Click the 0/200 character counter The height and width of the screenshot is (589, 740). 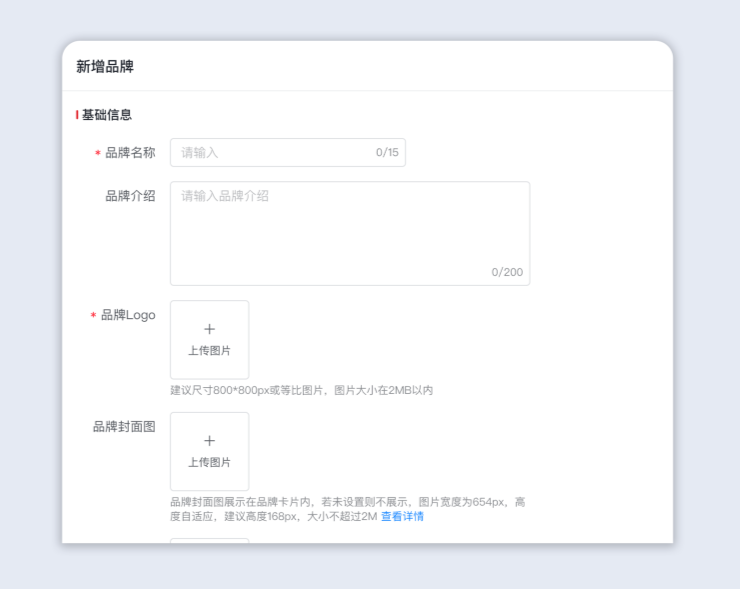tap(507, 272)
